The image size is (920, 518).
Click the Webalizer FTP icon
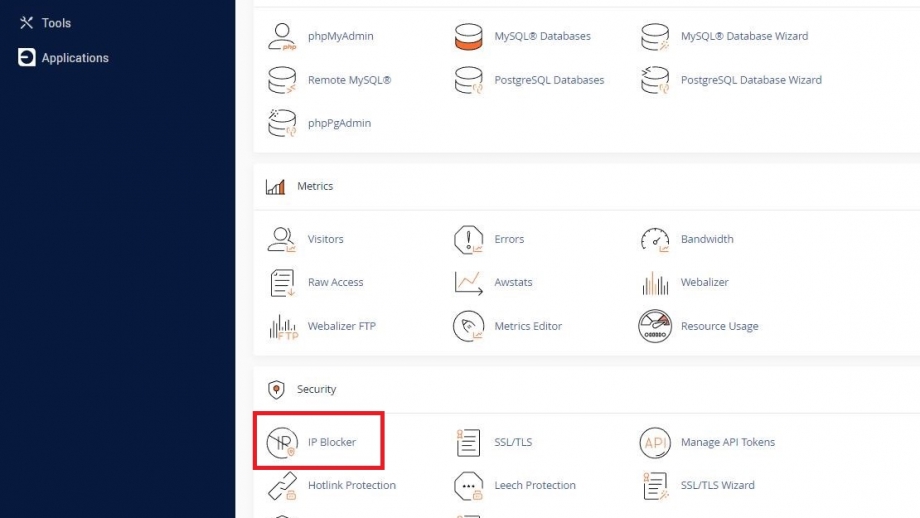[x=283, y=327]
